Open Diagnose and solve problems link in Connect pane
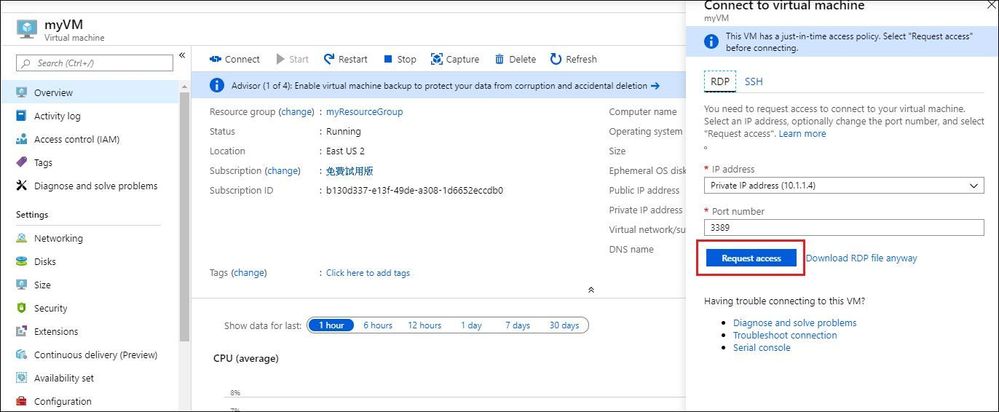 tap(794, 323)
